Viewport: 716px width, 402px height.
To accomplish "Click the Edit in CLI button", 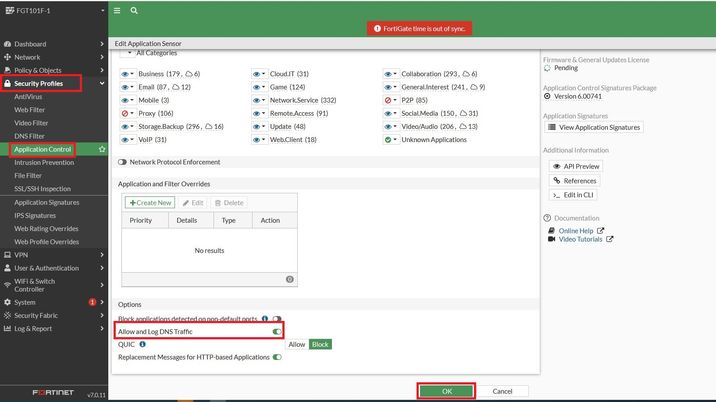I will click(573, 195).
